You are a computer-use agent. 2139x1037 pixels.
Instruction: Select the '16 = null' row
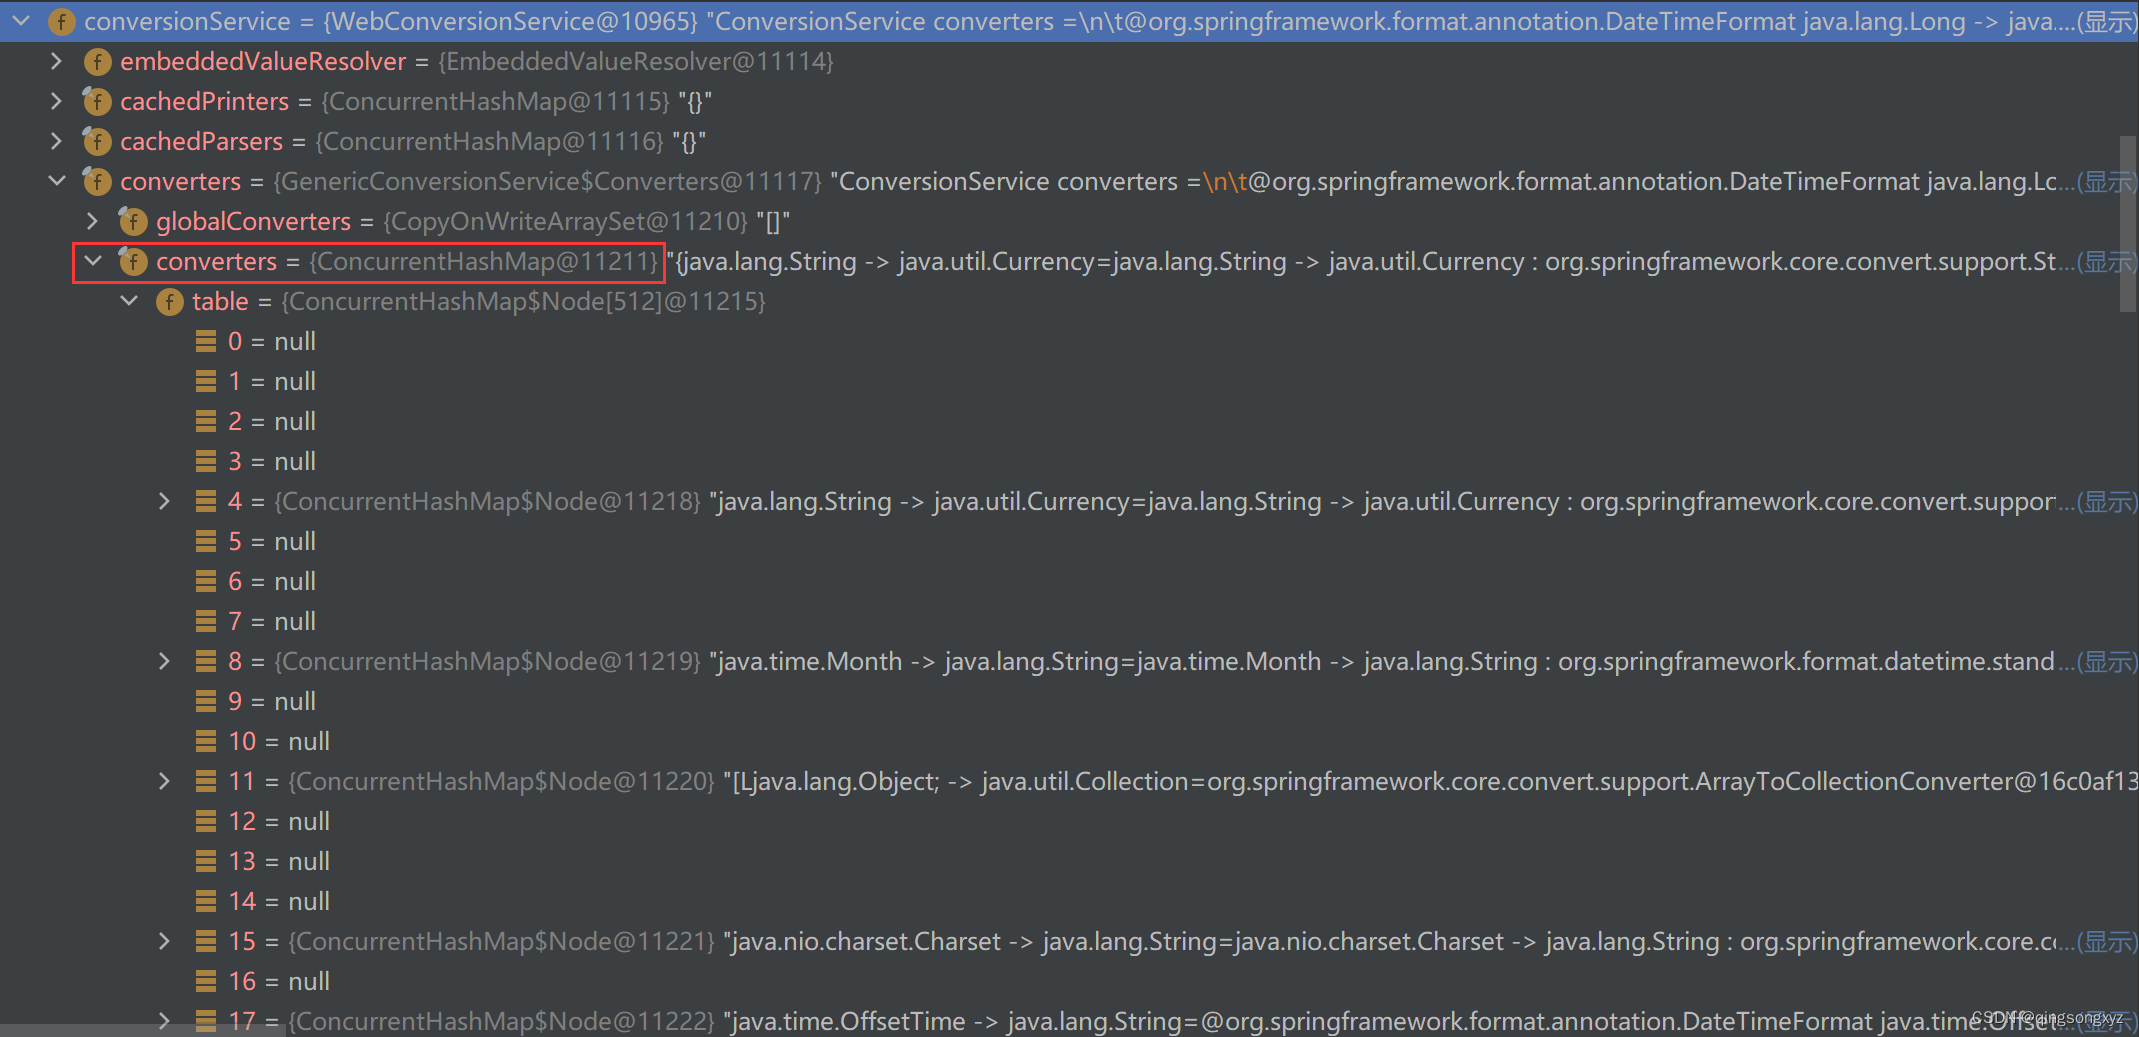(x=279, y=981)
